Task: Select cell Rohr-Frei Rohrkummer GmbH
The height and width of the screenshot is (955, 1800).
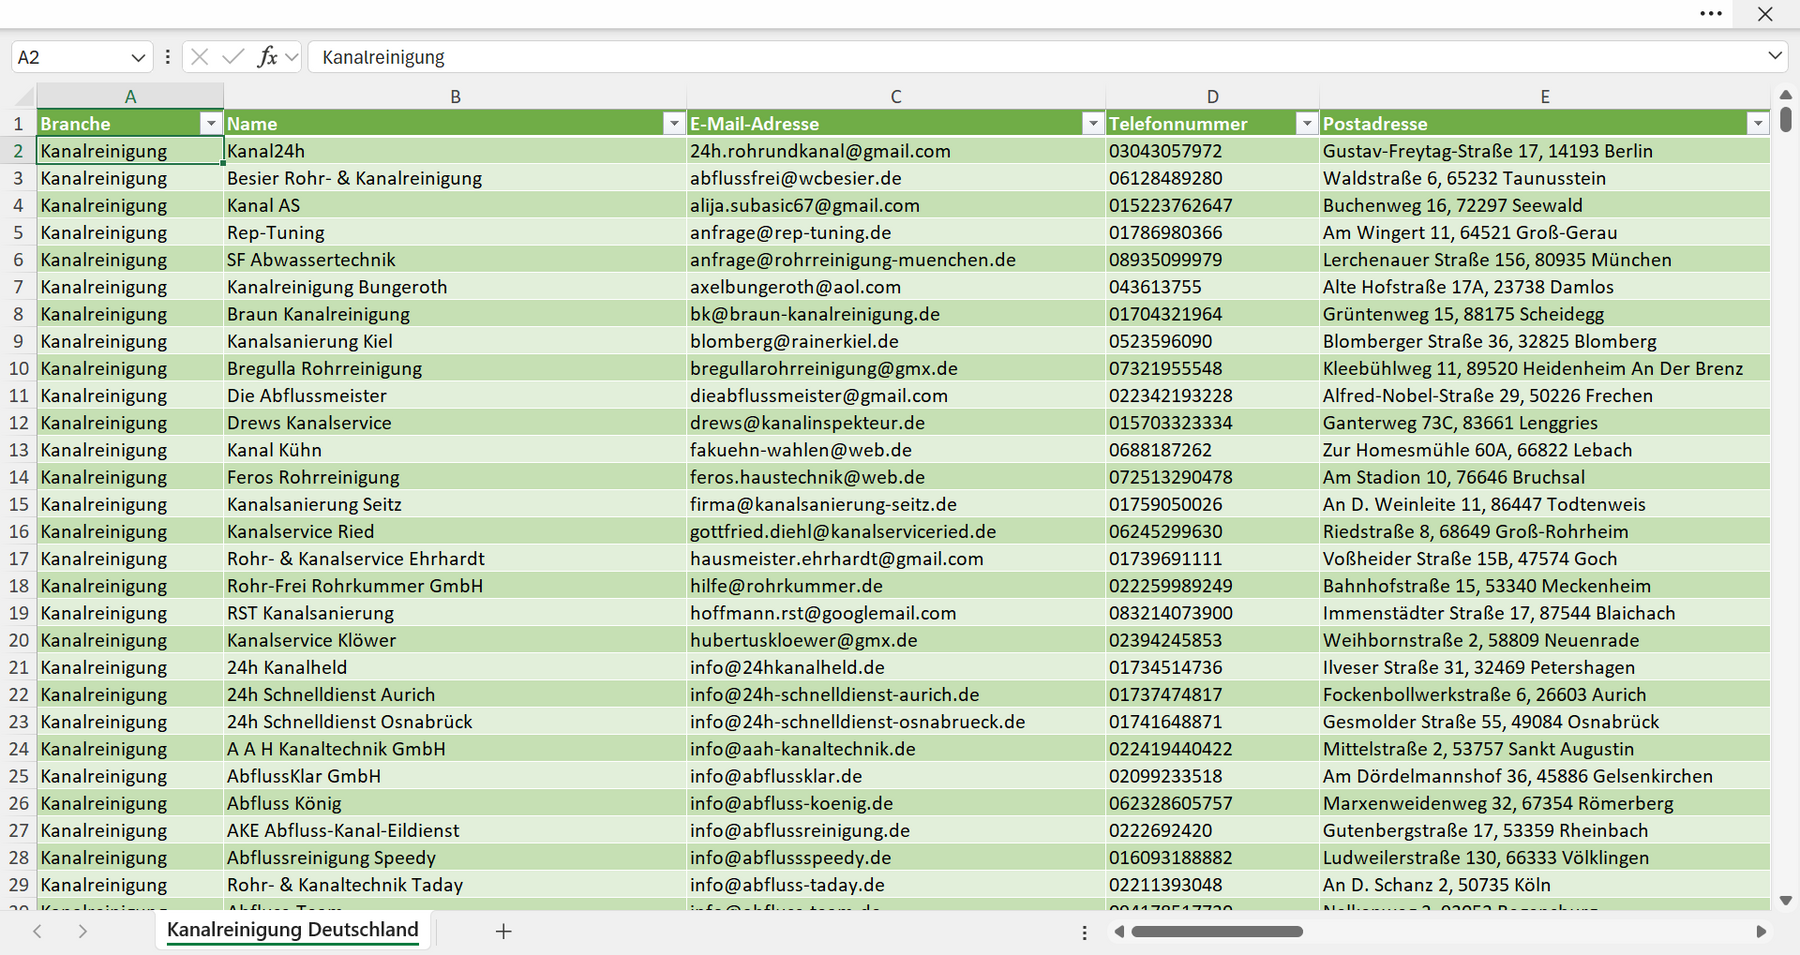Action: point(455,586)
